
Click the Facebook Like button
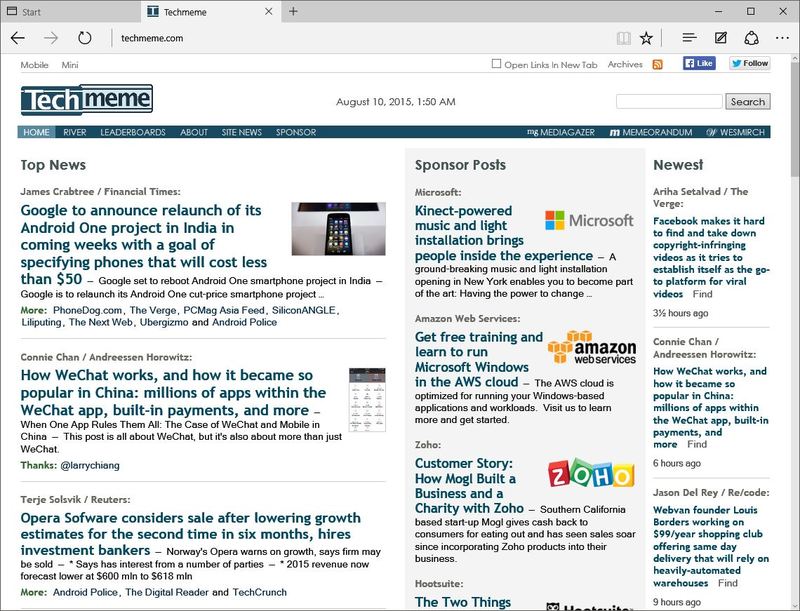[699, 63]
